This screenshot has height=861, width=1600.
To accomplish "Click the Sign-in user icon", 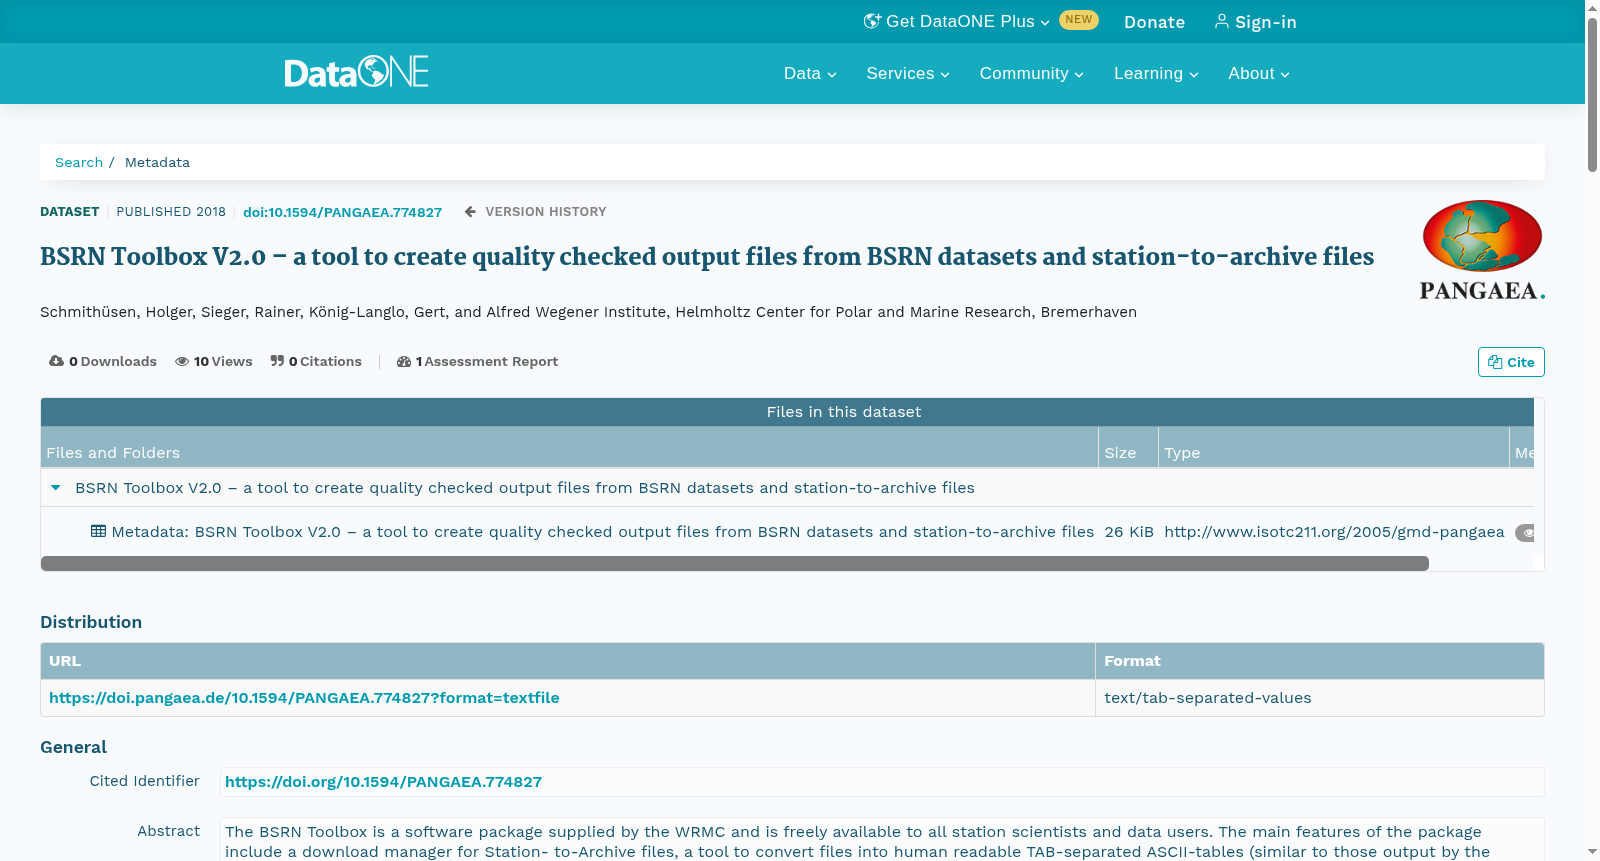I will coord(1222,21).
